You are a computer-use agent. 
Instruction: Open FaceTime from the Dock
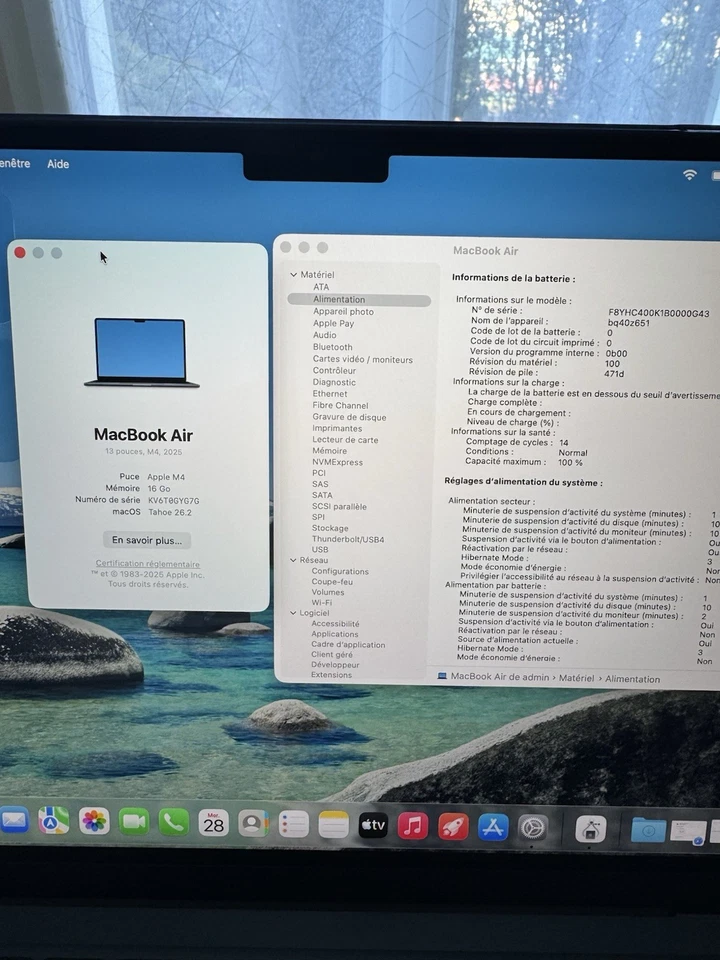click(133, 822)
